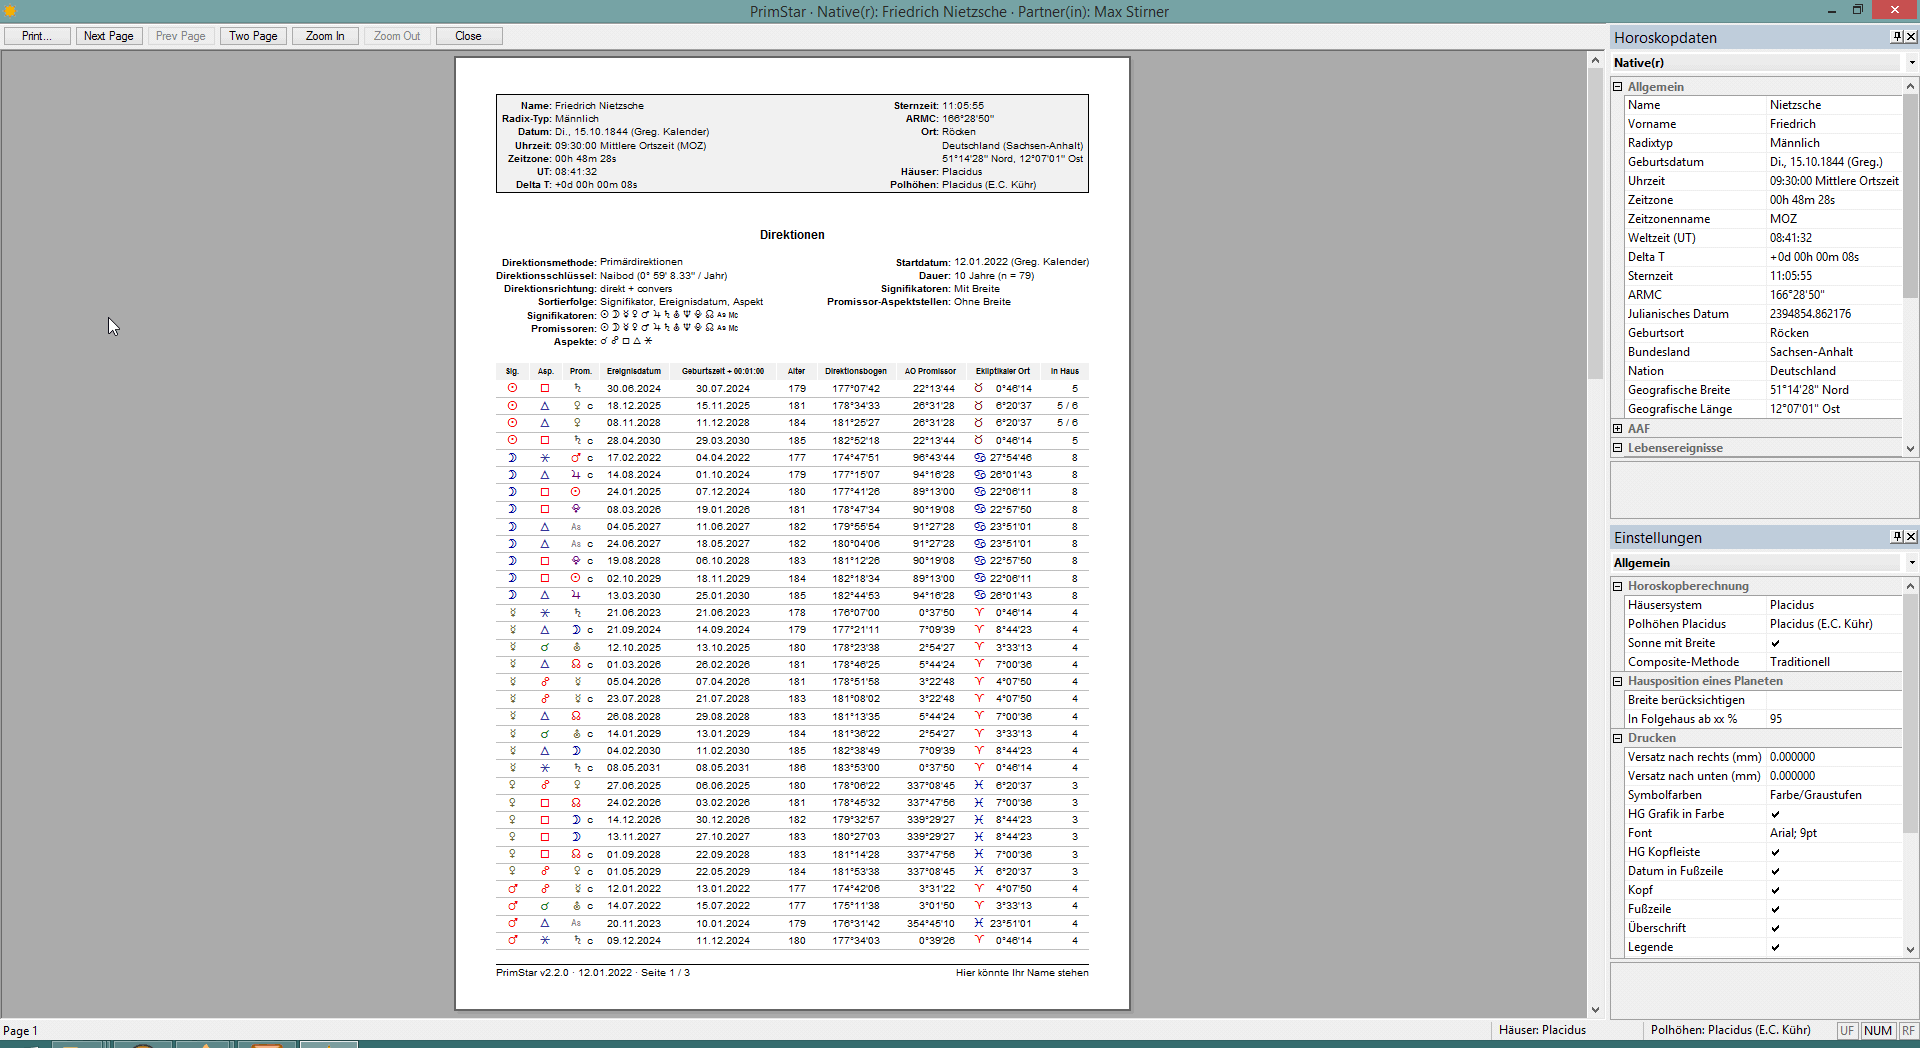
Task: Click the Print... button in the preview toolbar
Action: coord(37,36)
